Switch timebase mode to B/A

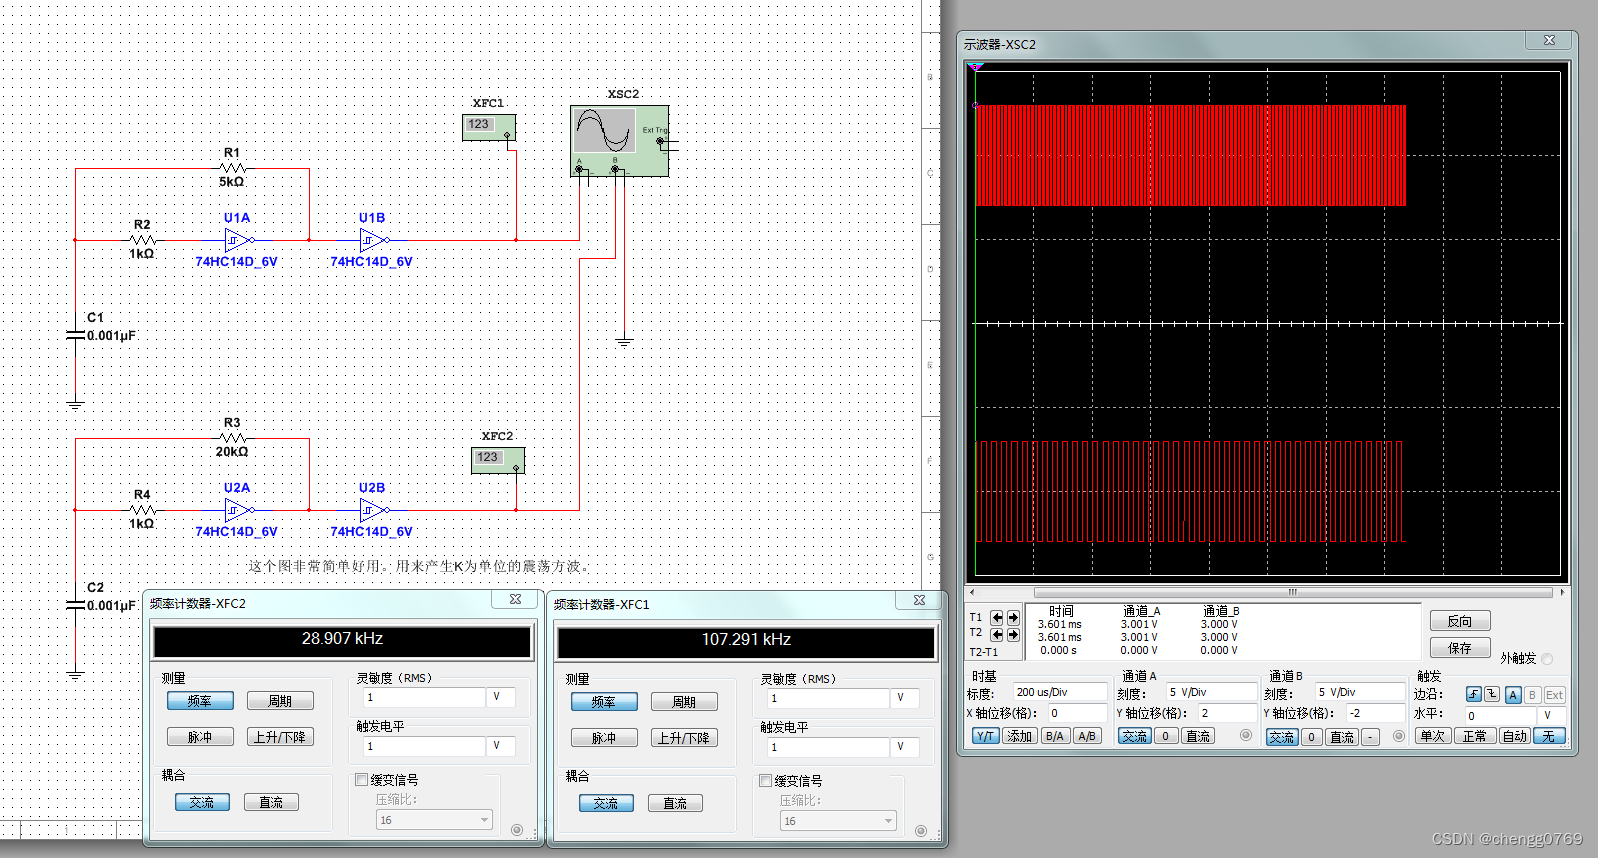(x=1054, y=736)
